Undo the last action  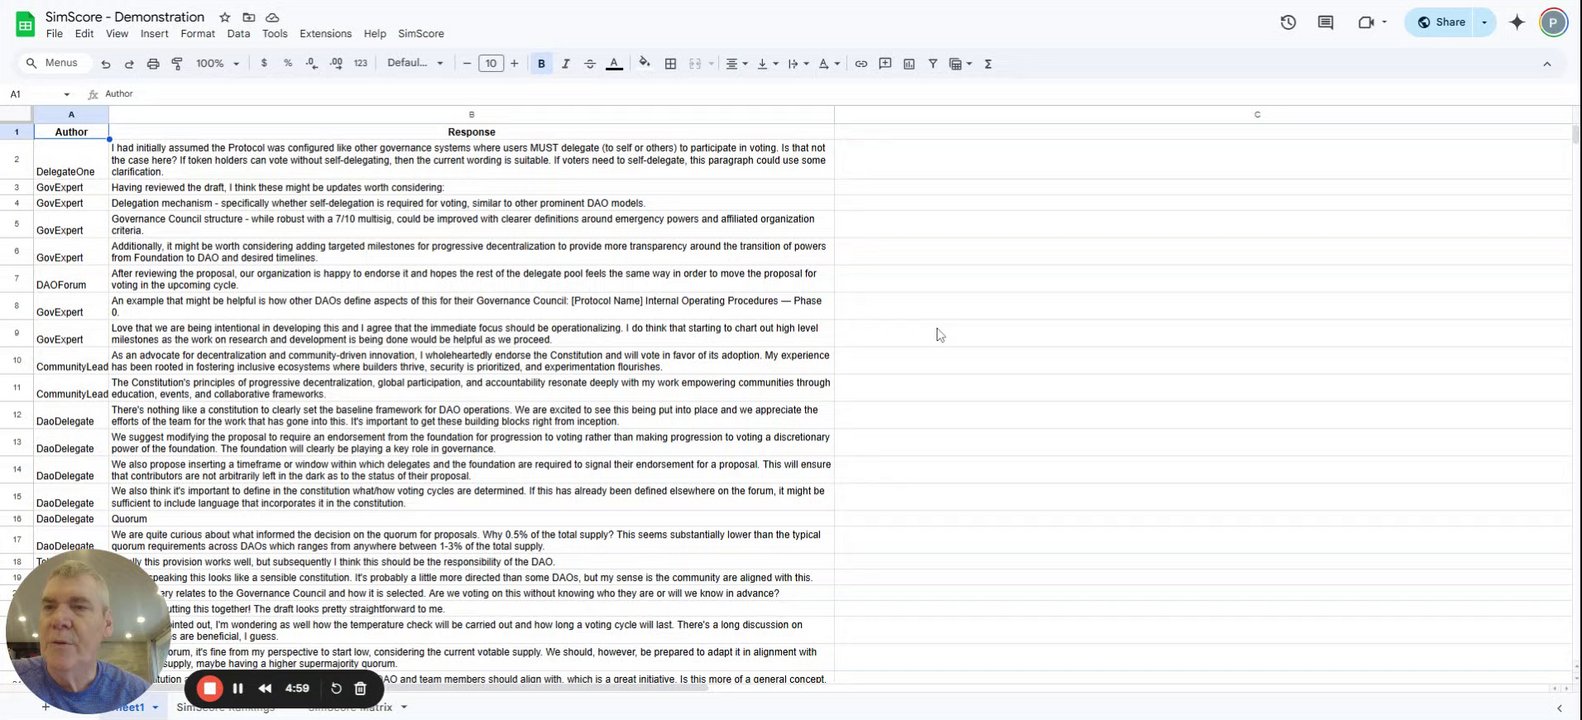[x=105, y=64]
